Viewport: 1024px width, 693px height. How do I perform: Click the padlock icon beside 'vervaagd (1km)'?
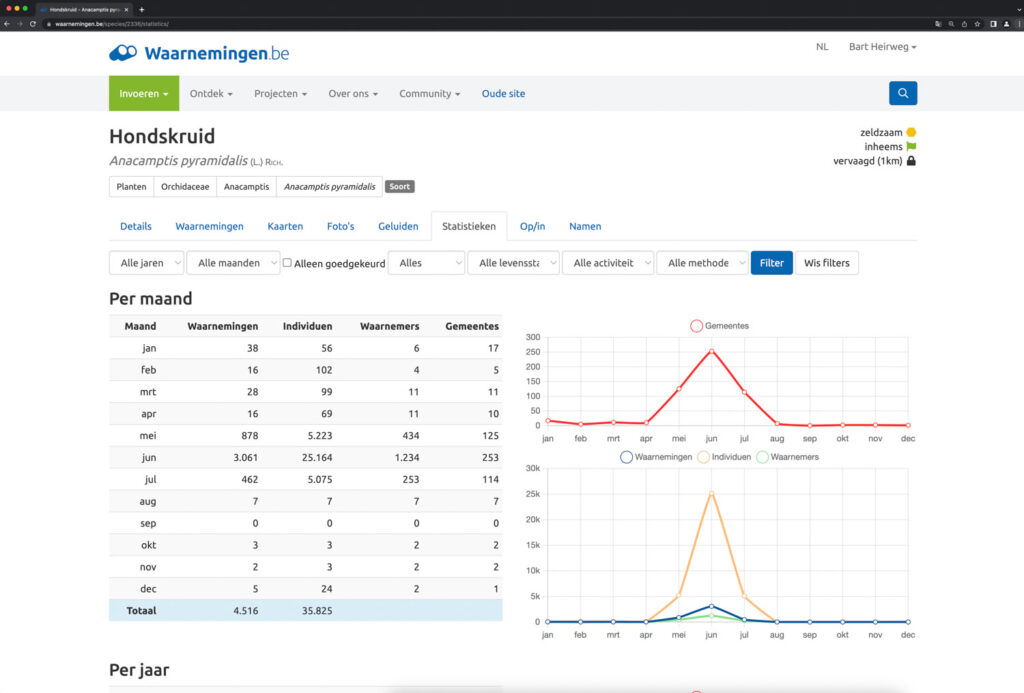[x=911, y=161]
